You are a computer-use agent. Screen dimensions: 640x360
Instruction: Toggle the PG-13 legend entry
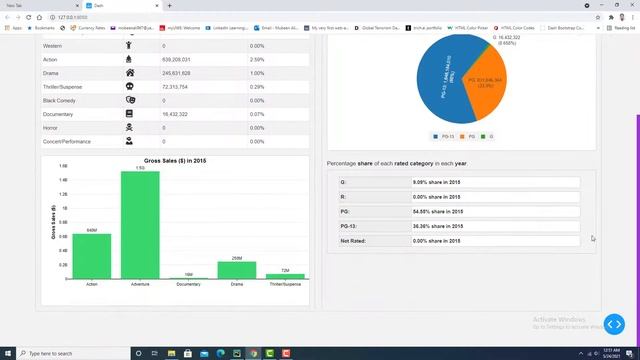[x=443, y=136]
